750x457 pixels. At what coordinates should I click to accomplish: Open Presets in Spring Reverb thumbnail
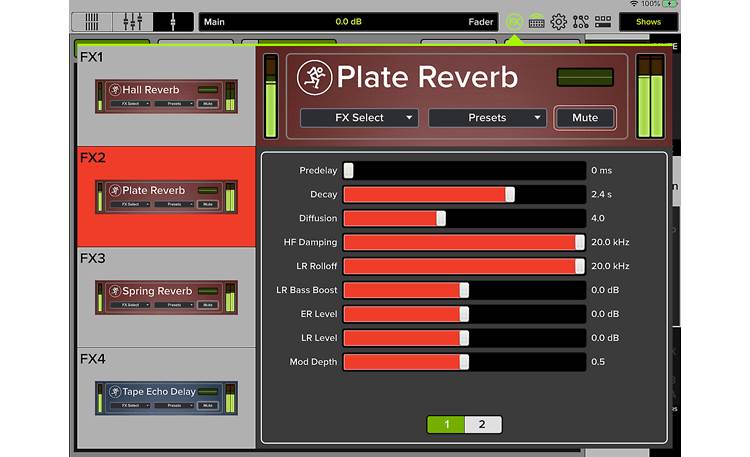pyautogui.click(x=174, y=305)
